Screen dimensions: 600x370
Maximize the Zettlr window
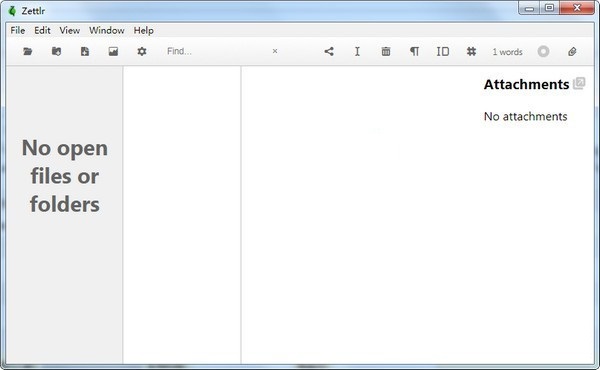click(549, 8)
